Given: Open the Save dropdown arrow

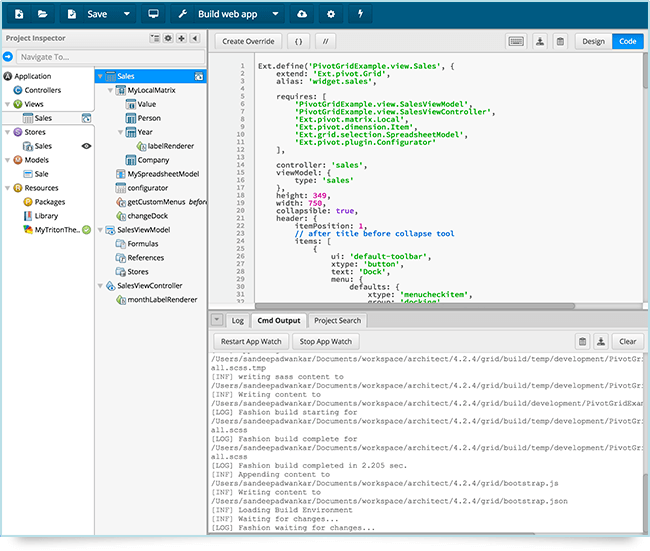Looking at the screenshot, I should tap(126, 14).
